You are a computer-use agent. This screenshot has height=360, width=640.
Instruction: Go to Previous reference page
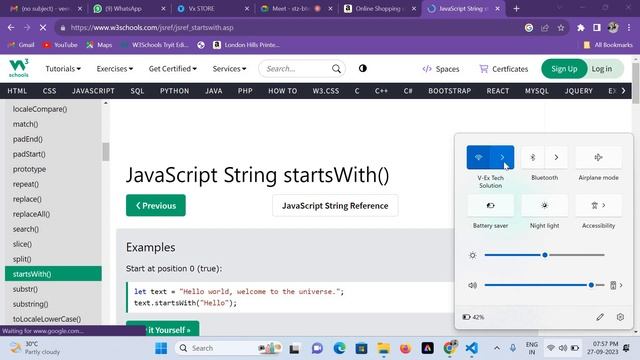tap(156, 205)
